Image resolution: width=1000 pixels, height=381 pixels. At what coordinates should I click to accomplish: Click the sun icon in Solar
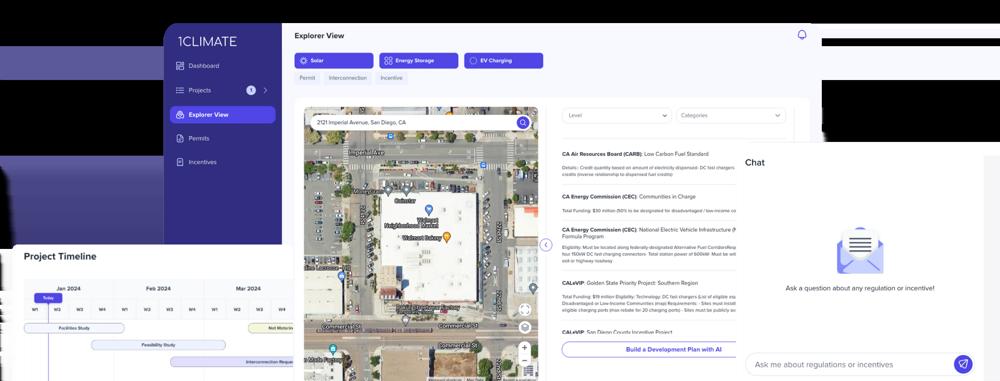click(x=304, y=61)
